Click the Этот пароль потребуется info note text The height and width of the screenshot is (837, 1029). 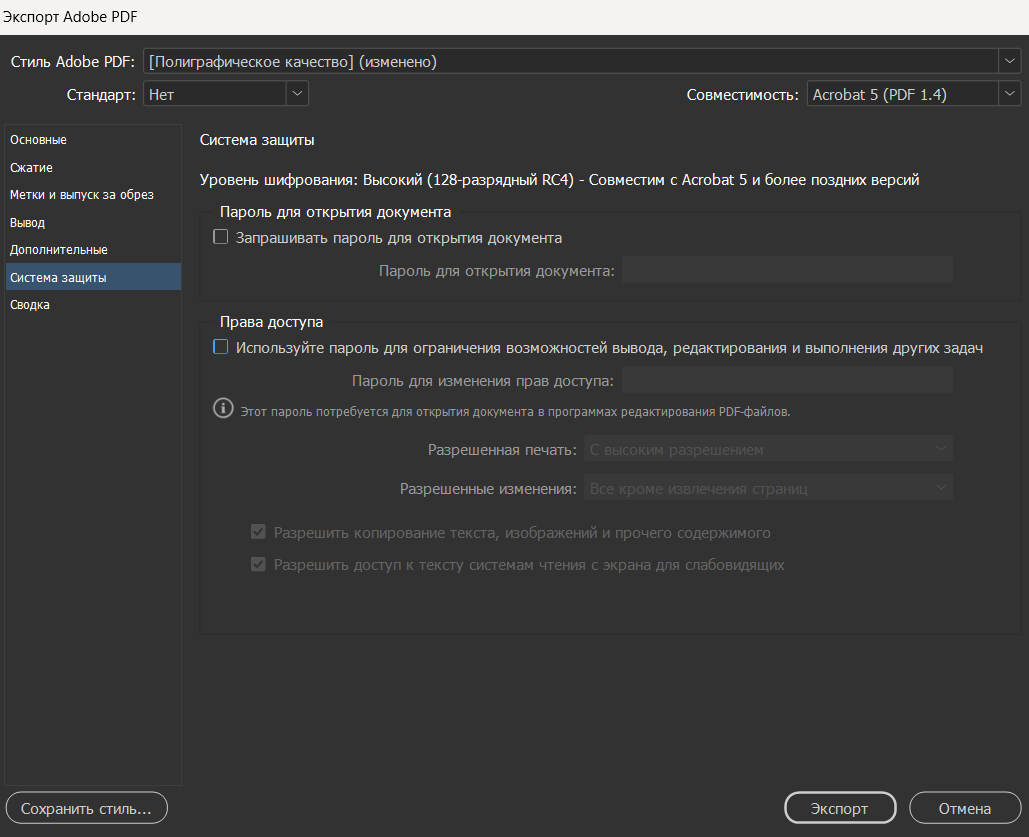click(515, 412)
